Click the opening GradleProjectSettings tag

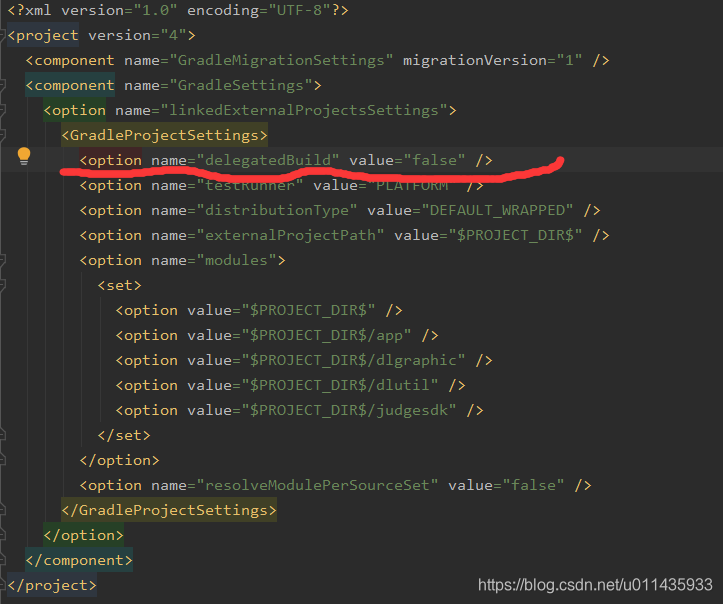[x=164, y=135]
